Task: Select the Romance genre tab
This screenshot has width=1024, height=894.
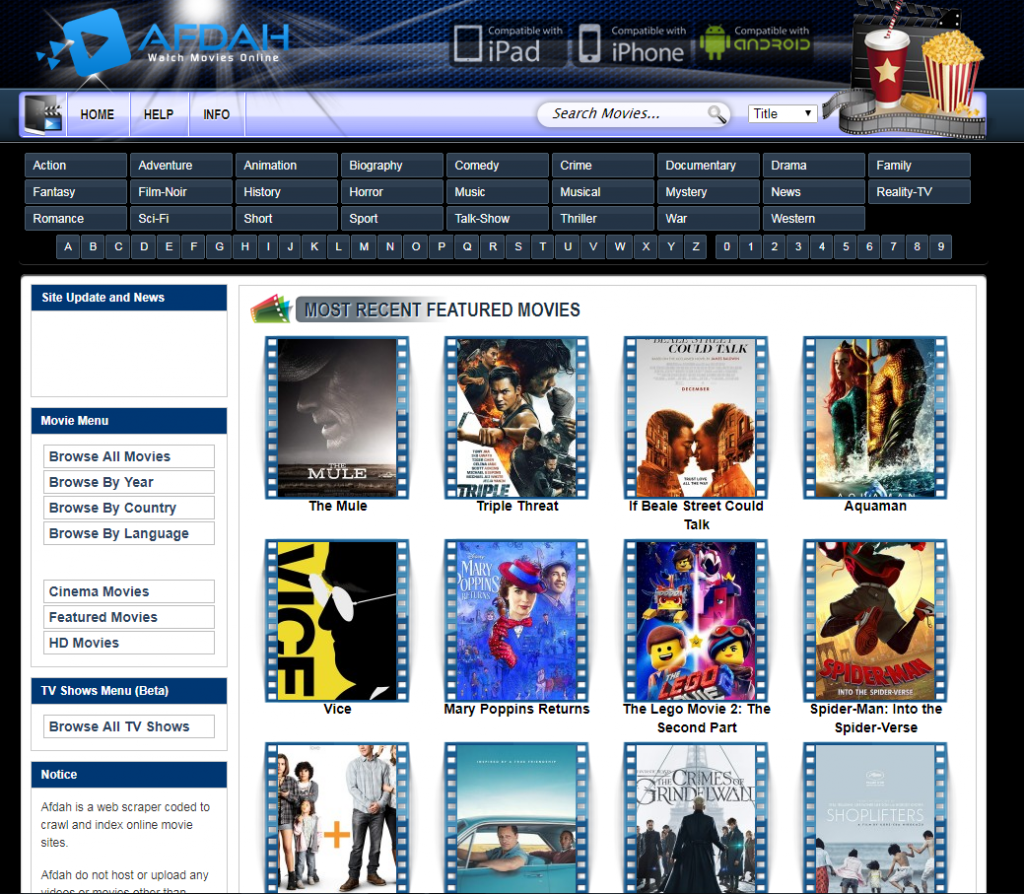Action: click(x=76, y=219)
